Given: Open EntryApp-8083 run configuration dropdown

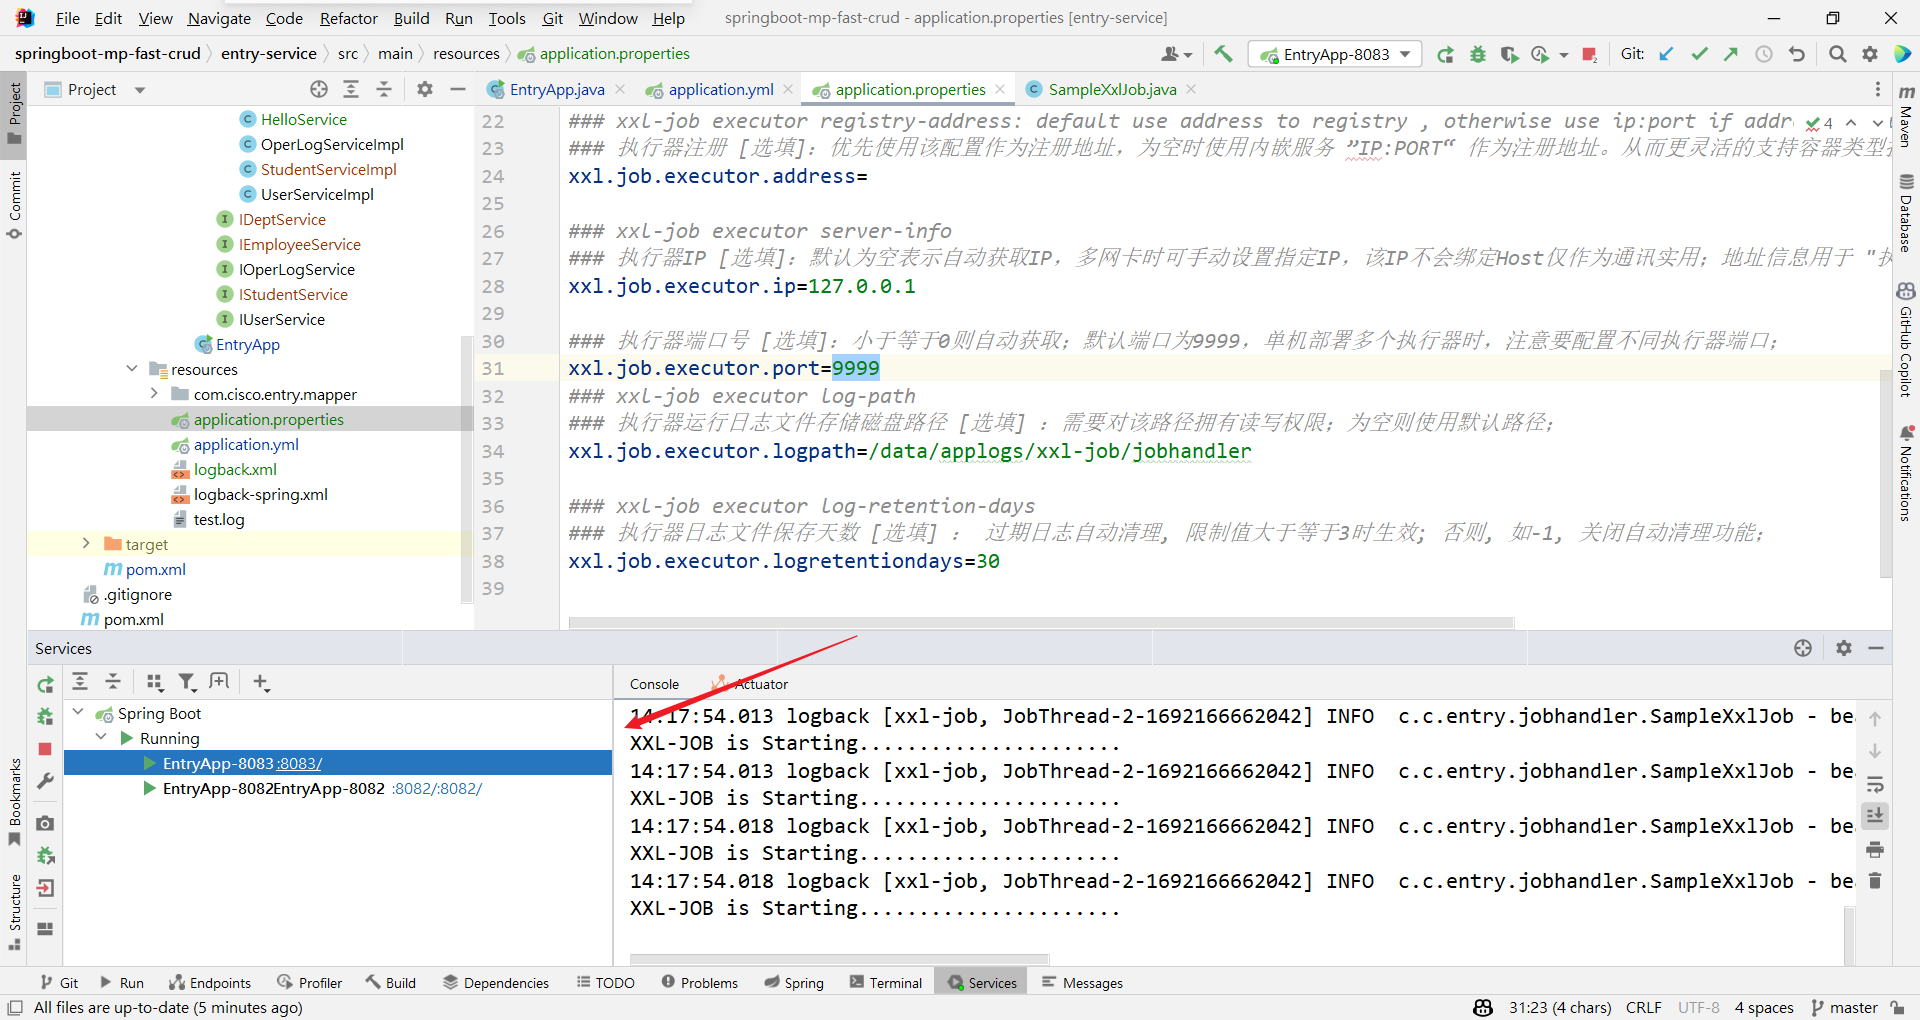Looking at the screenshot, I should (x=1335, y=54).
